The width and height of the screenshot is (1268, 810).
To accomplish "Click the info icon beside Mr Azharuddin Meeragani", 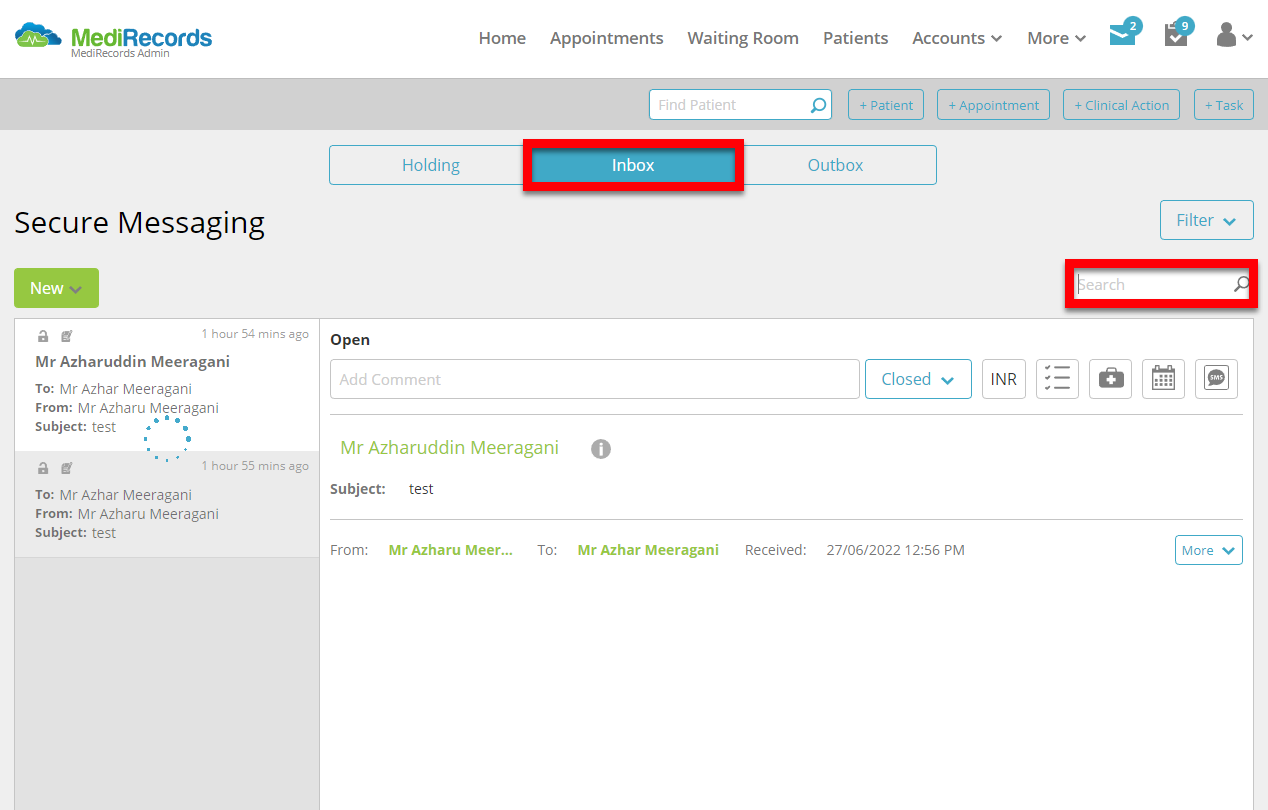I will 600,449.
